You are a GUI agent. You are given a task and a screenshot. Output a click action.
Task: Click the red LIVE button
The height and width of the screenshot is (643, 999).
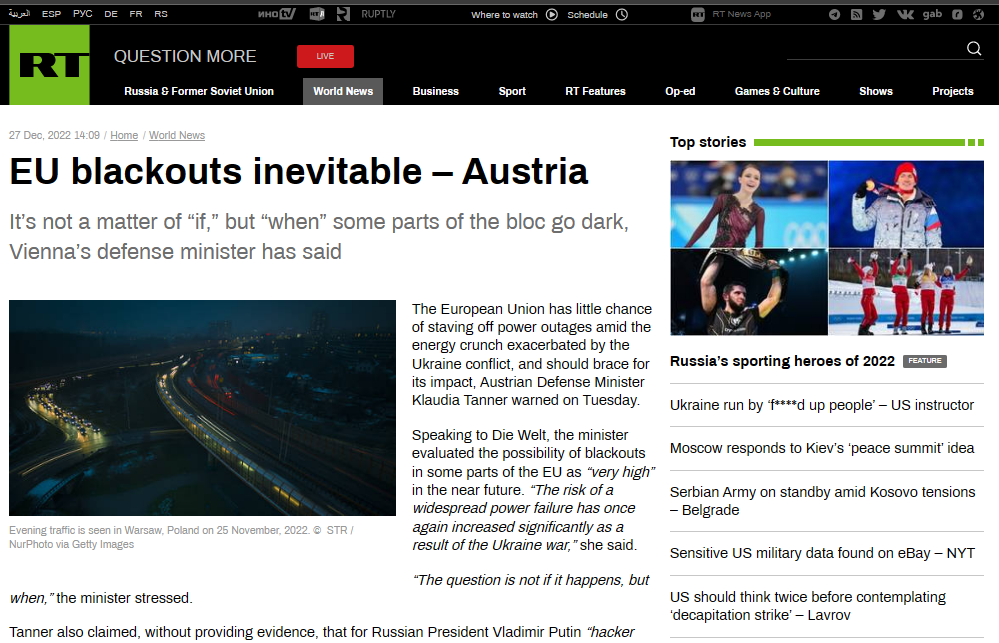pyautogui.click(x=325, y=56)
